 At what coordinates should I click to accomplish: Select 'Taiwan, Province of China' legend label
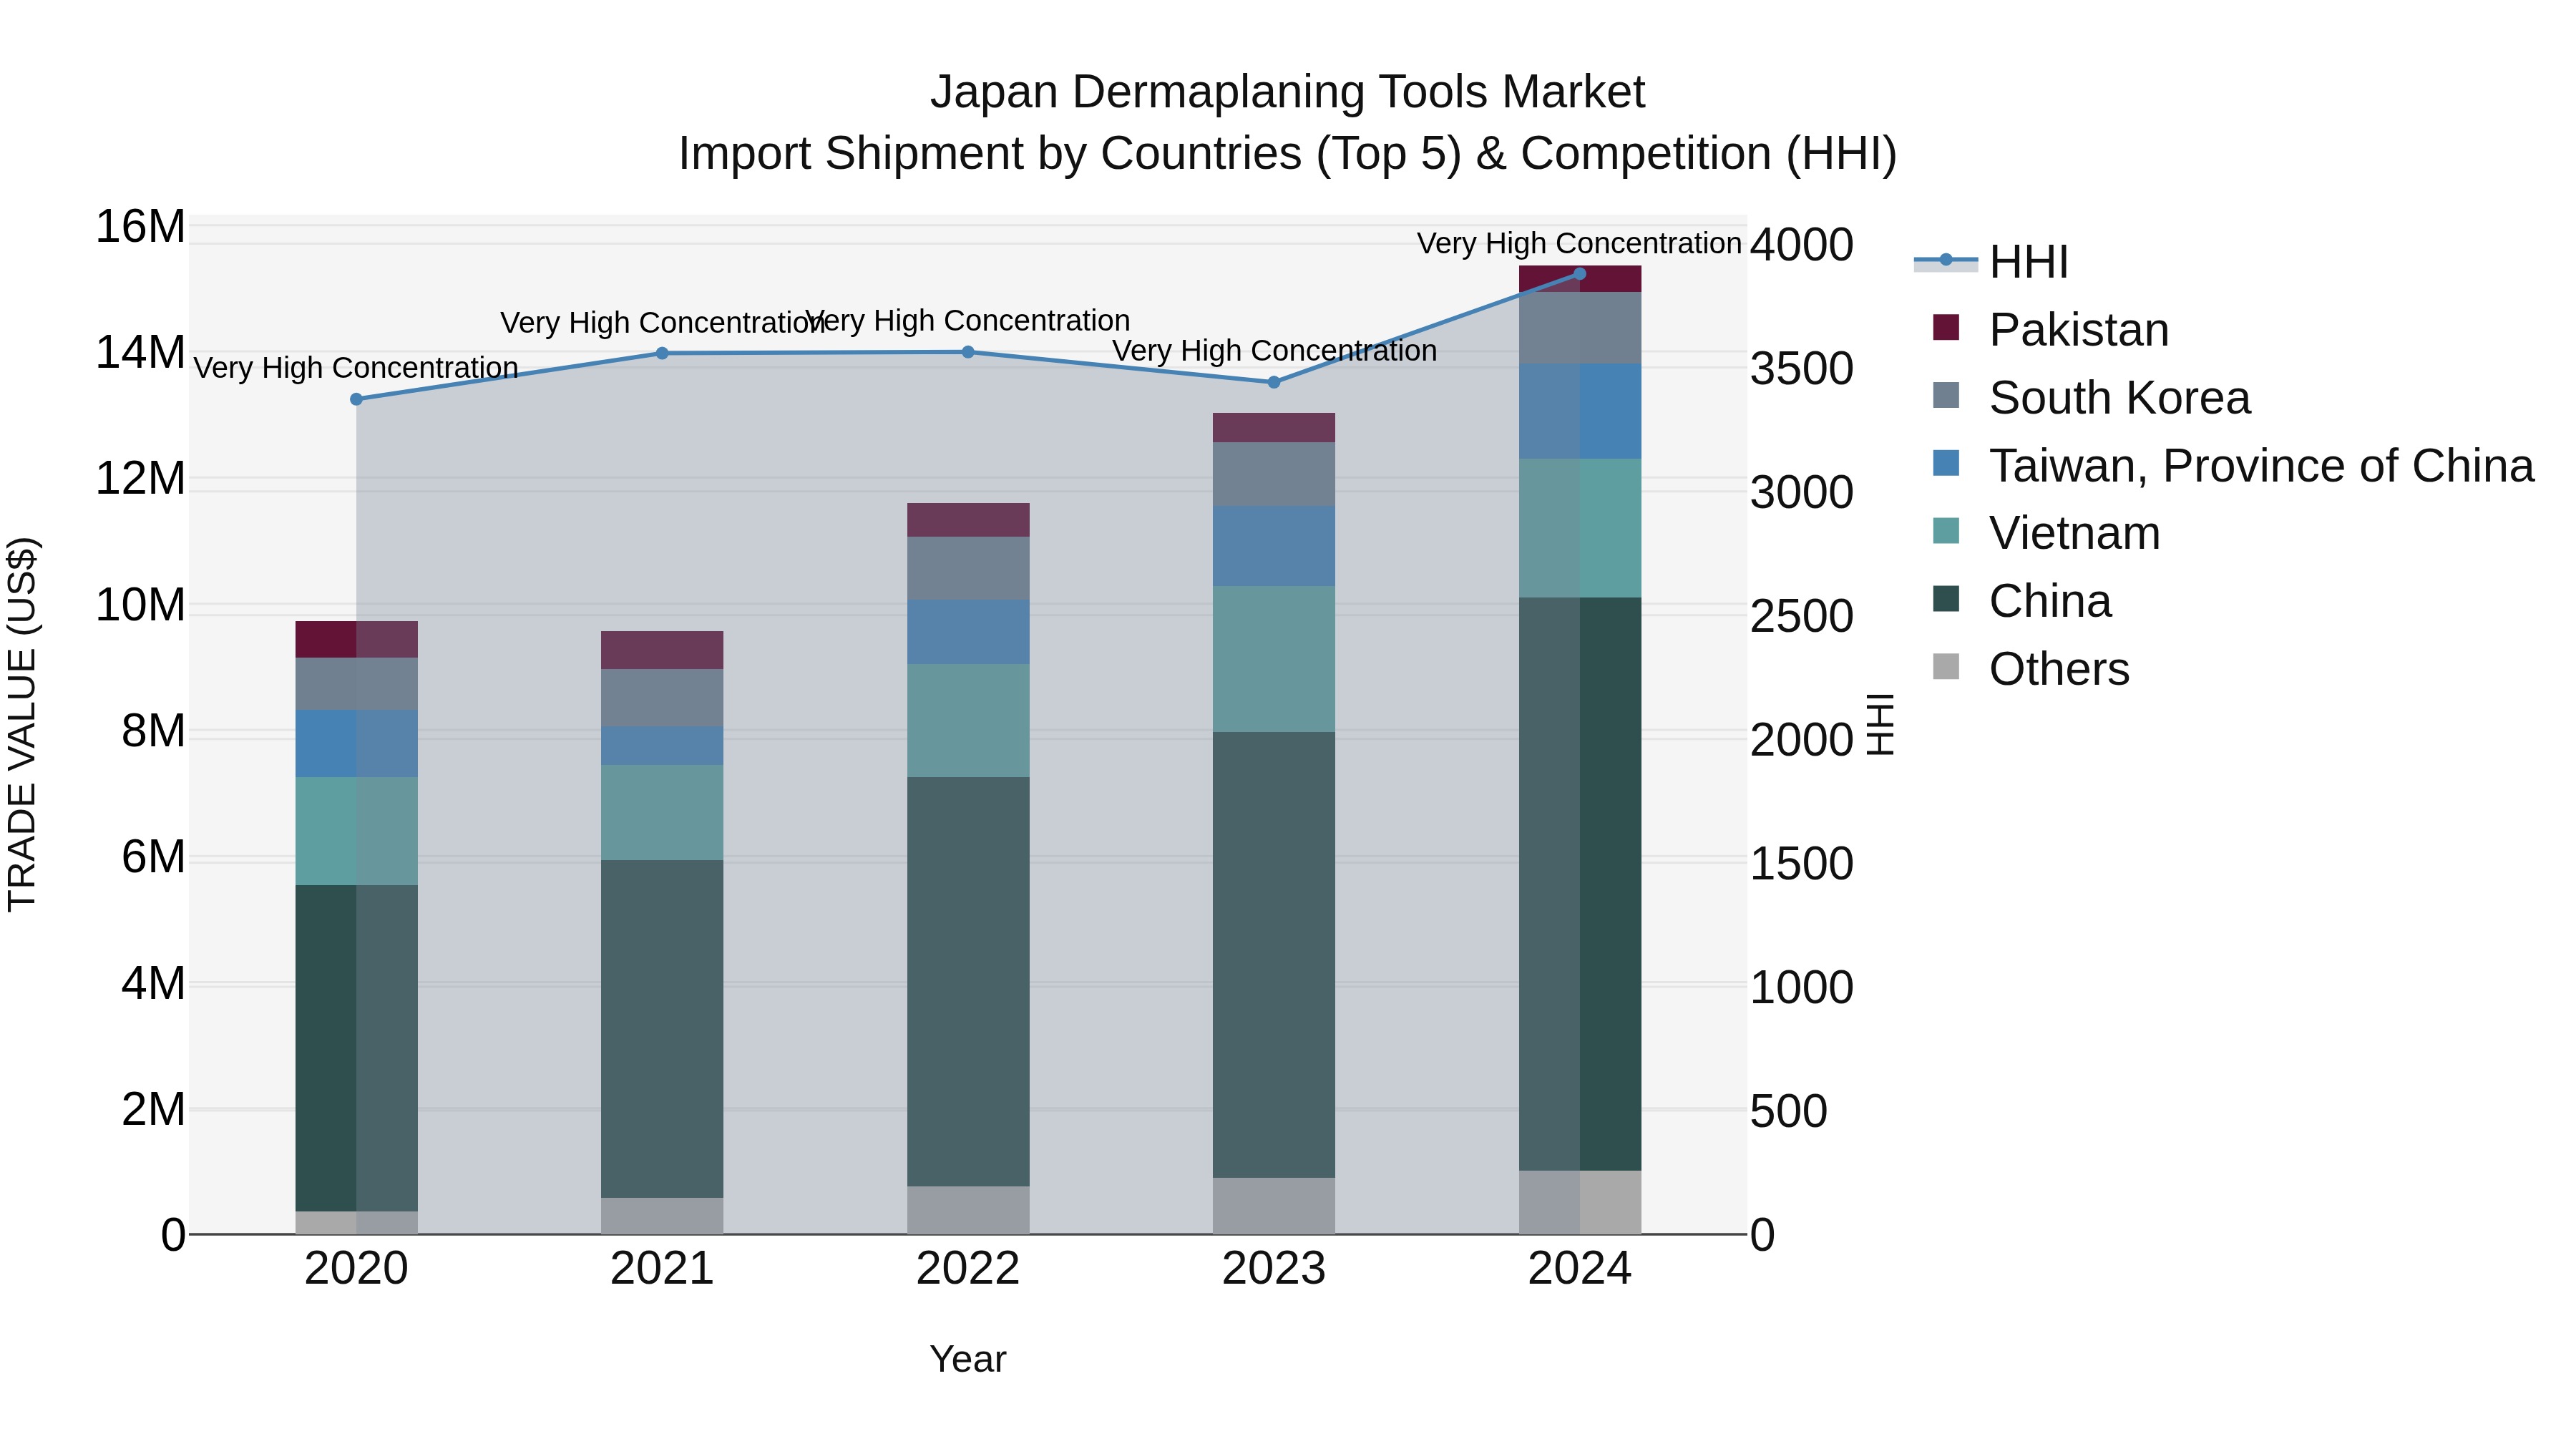pyautogui.click(x=2262, y=466)
